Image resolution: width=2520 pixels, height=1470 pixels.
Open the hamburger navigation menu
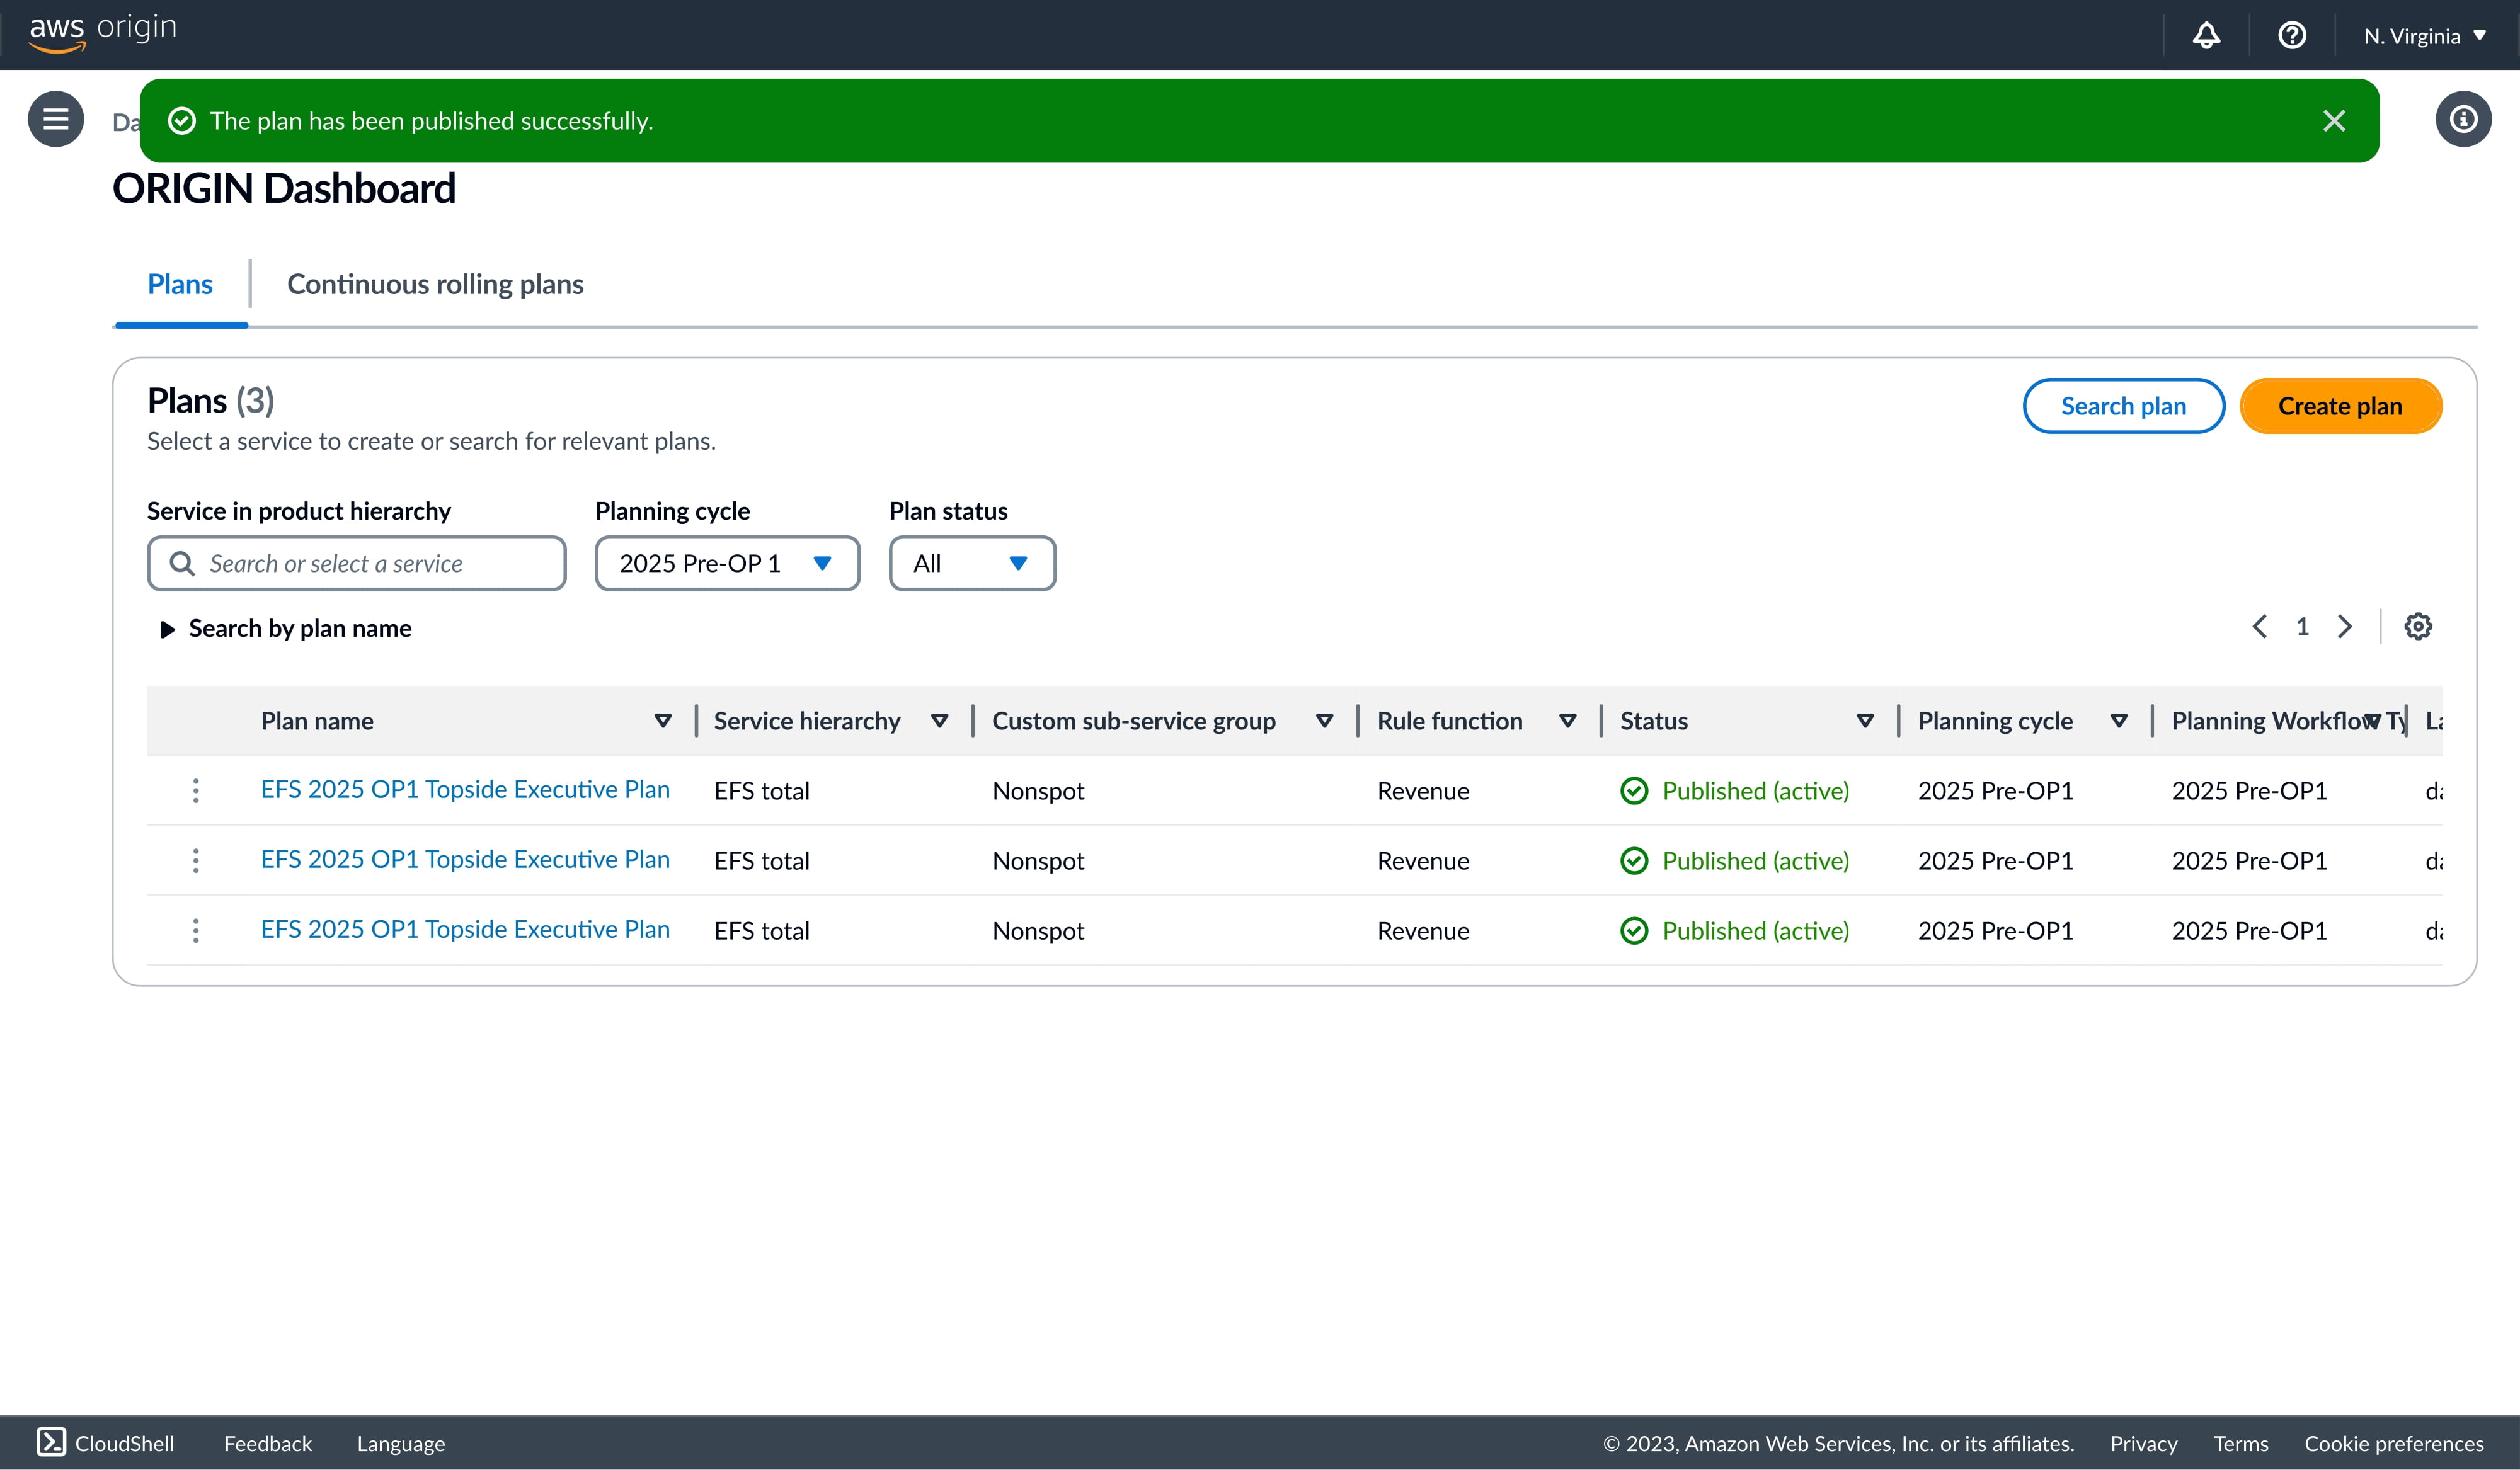pyautogui.click(x=56, y=119)
